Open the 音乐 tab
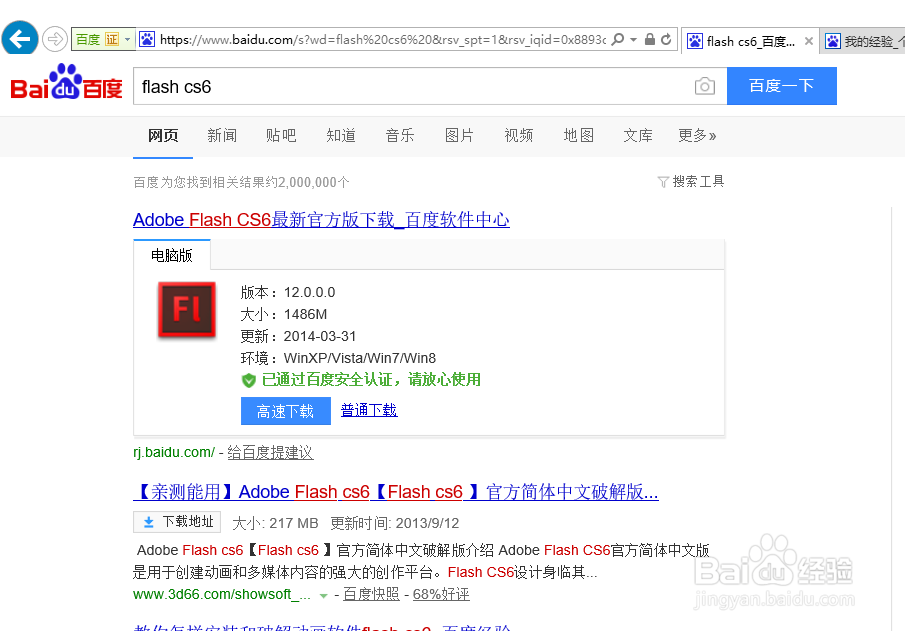 [x=400, y=136]
